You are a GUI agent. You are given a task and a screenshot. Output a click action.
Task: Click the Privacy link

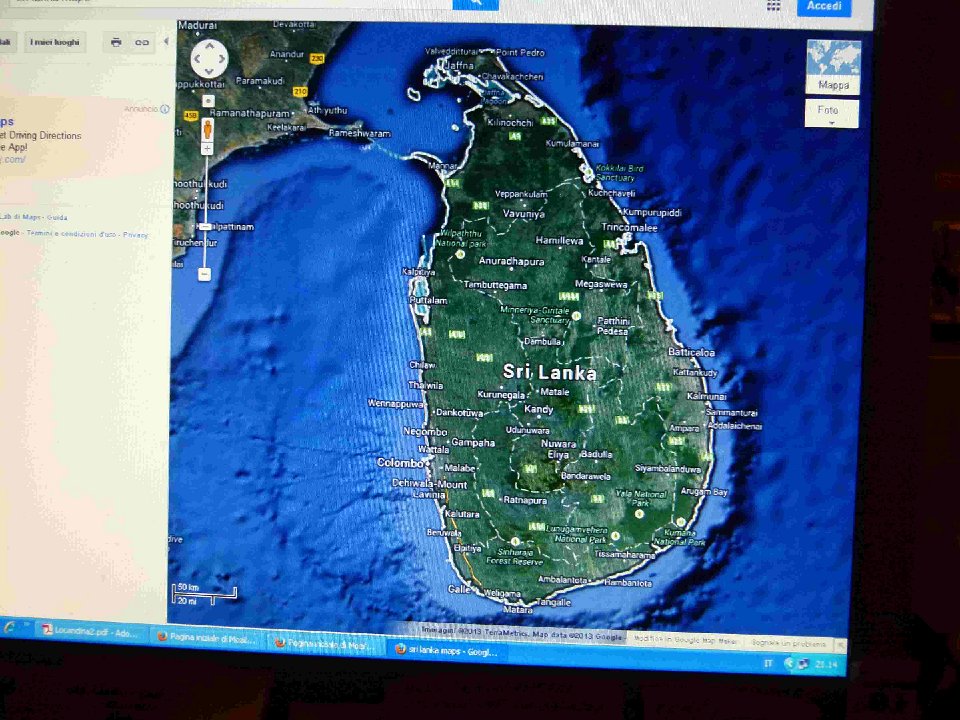click(x=136, y=234)
